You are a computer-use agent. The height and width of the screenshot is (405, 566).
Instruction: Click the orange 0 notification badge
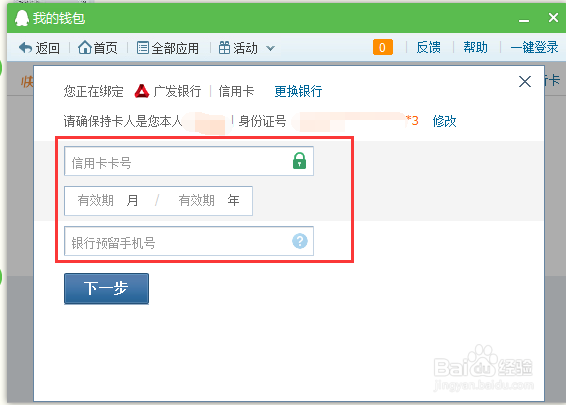383,47
